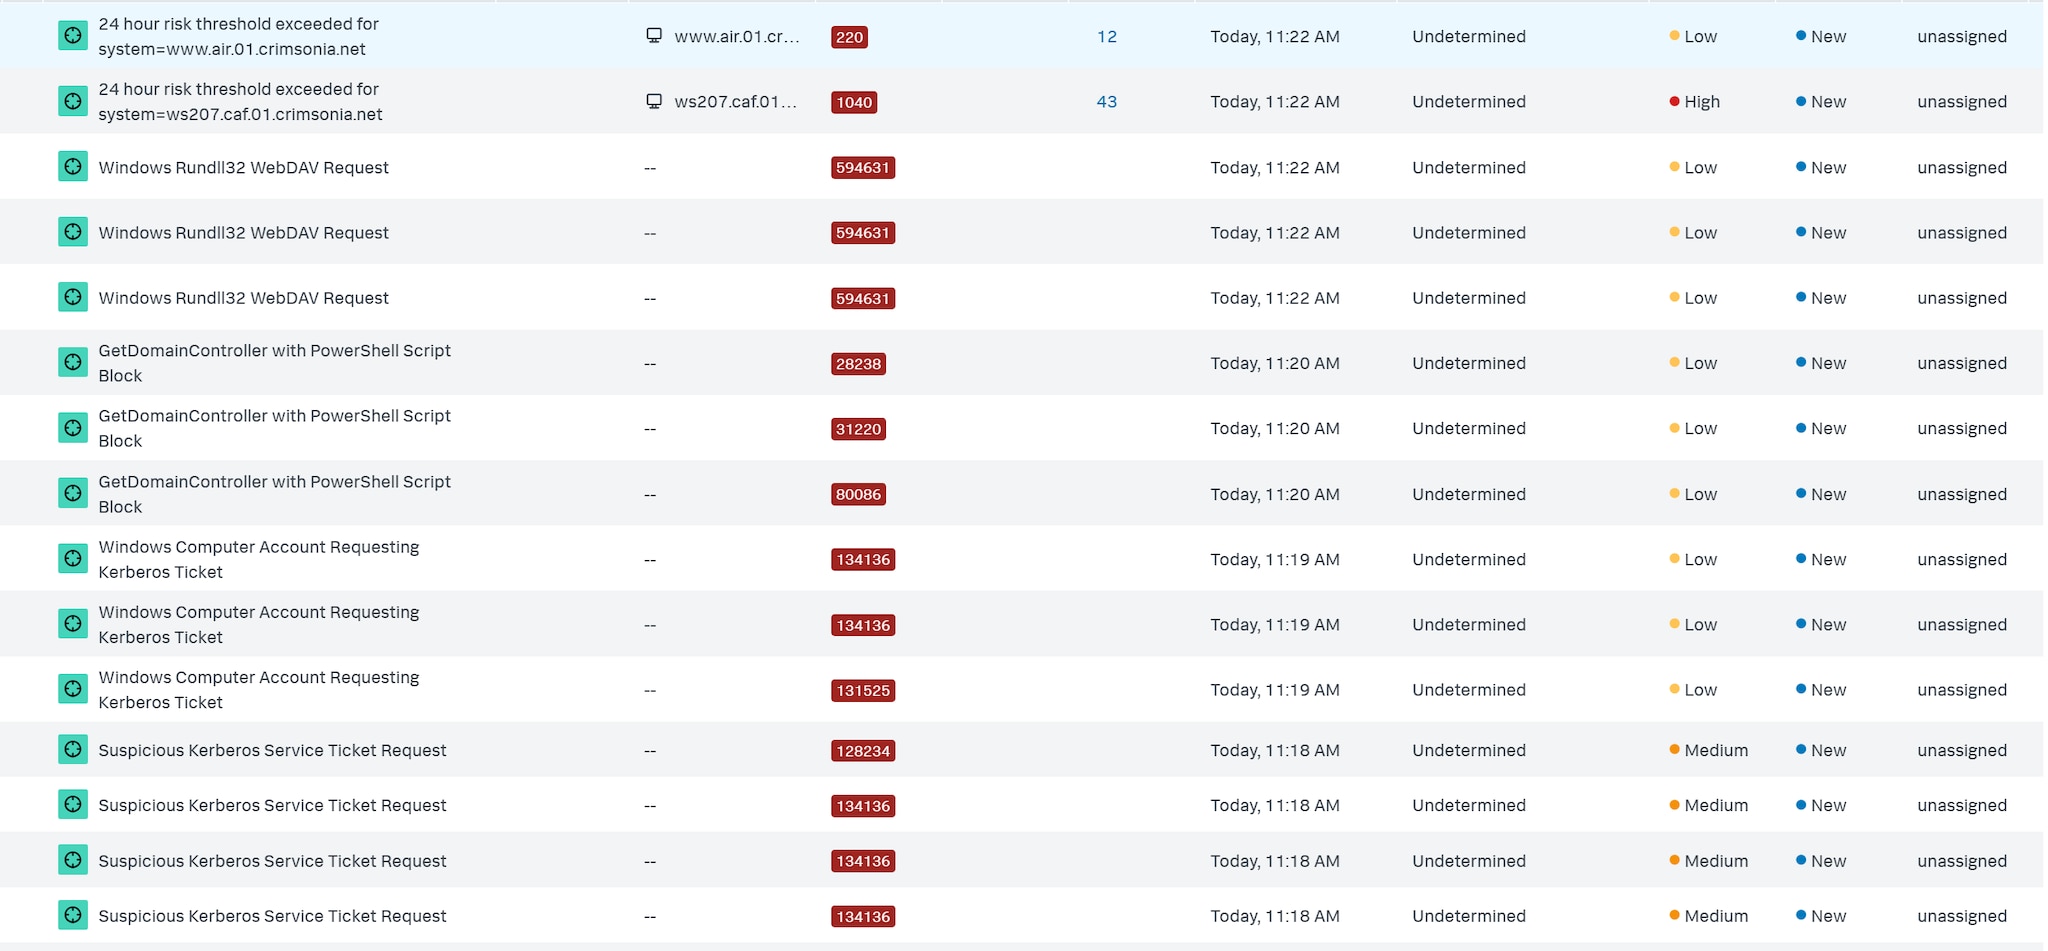The height and width of the screenshot is (951, 2048).
Task: Open the asset ws207.caf.01… entry
Action: point(735,102)
